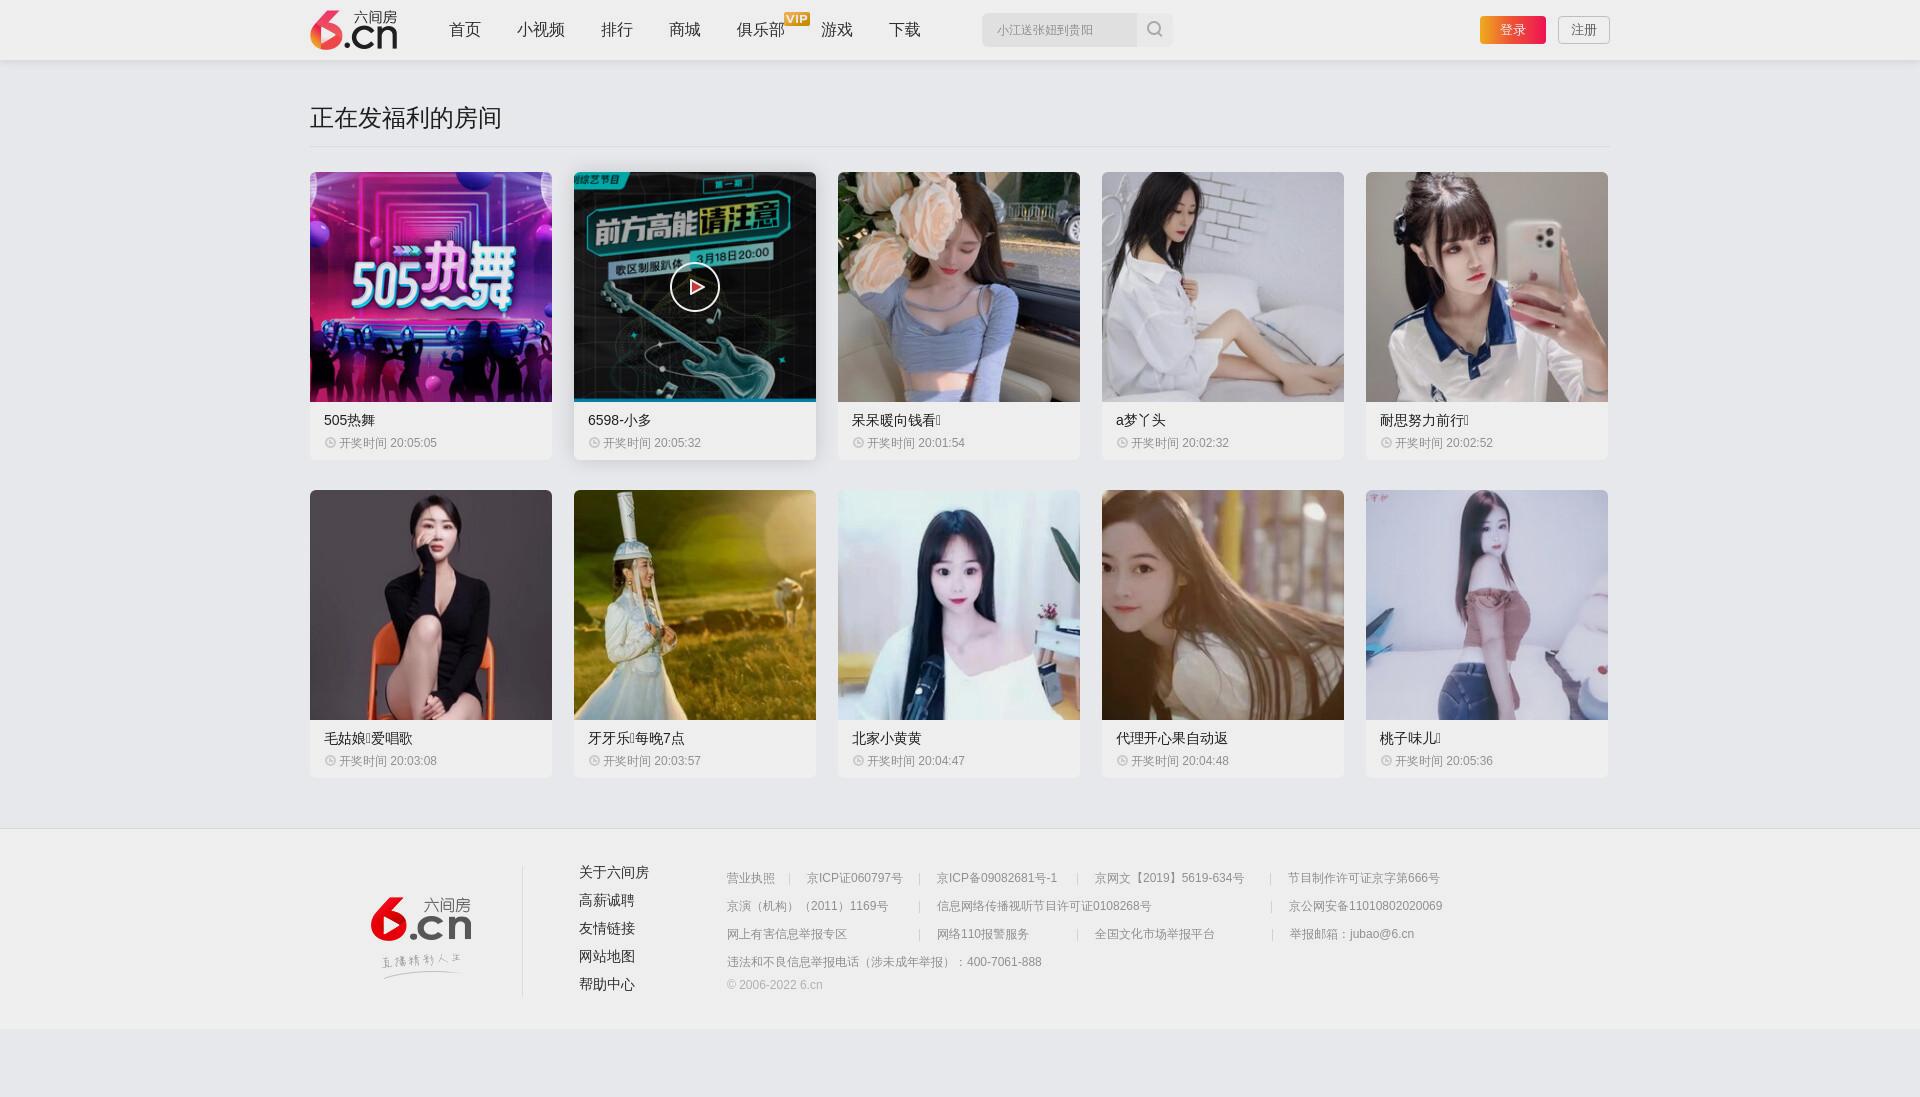Image resolution: width=1920 pixels, height=1097 pixels.
Task: Click 节目制作许可证京字第666号 link
Action: point(1364,879)
